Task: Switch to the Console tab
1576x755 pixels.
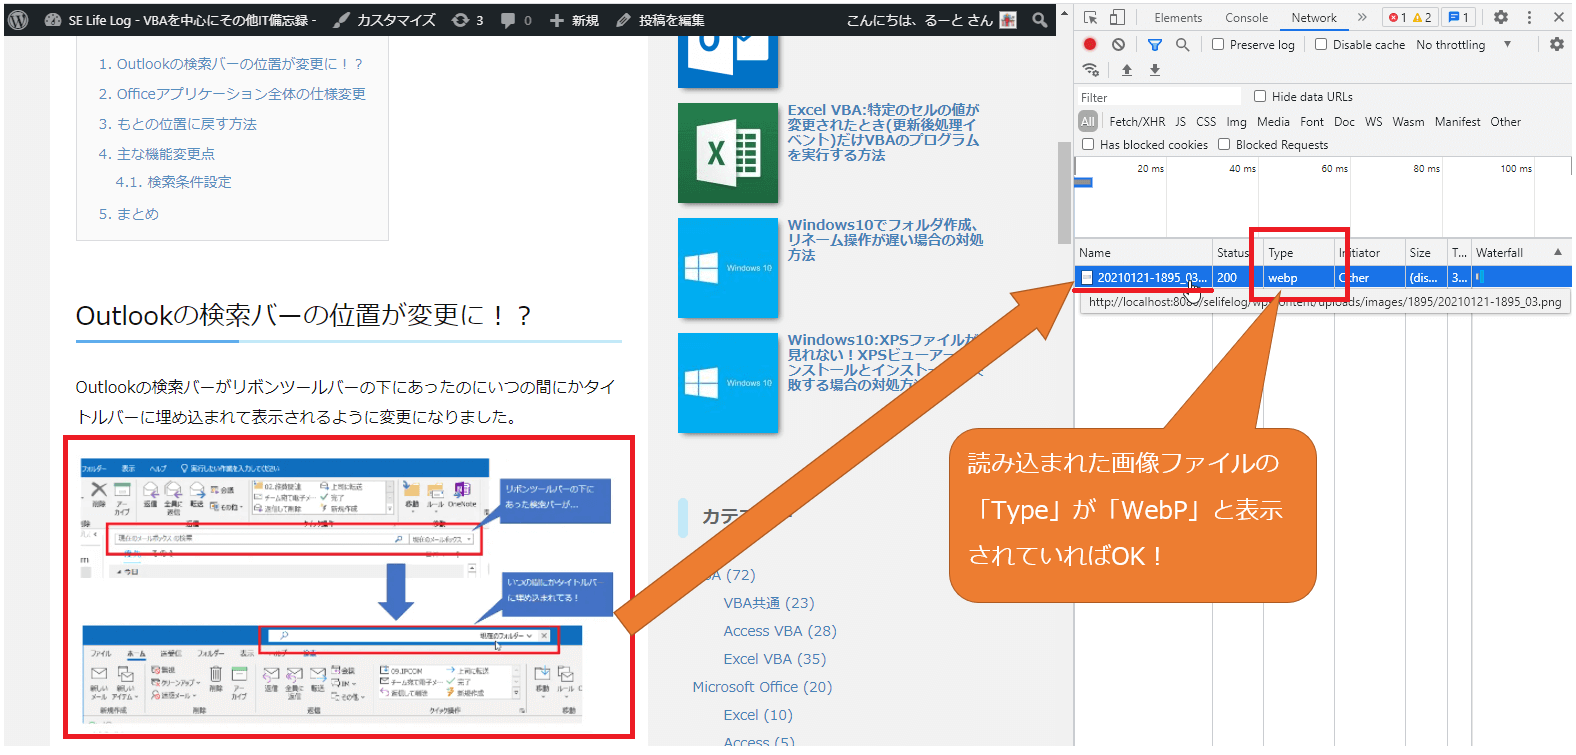Action: 1246,17
